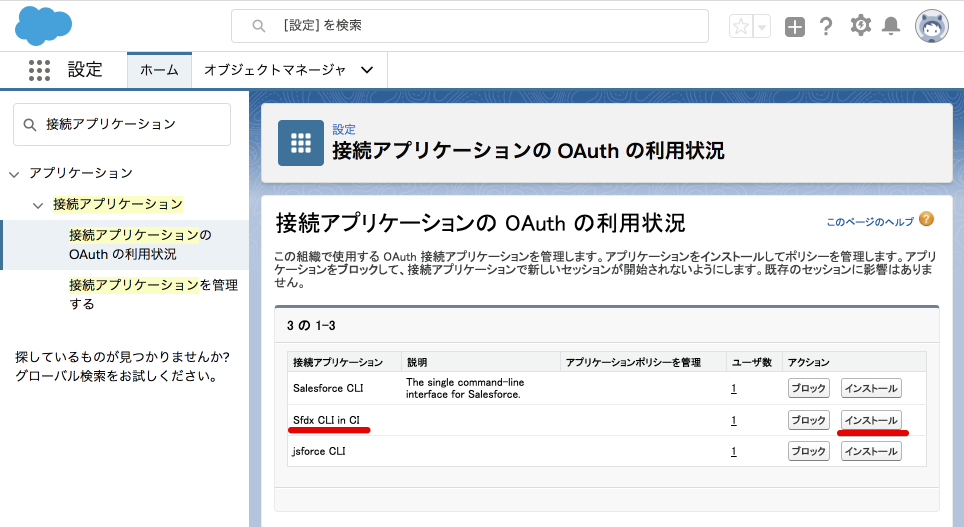
Task: View notifications bell icon
Action: 891,26
